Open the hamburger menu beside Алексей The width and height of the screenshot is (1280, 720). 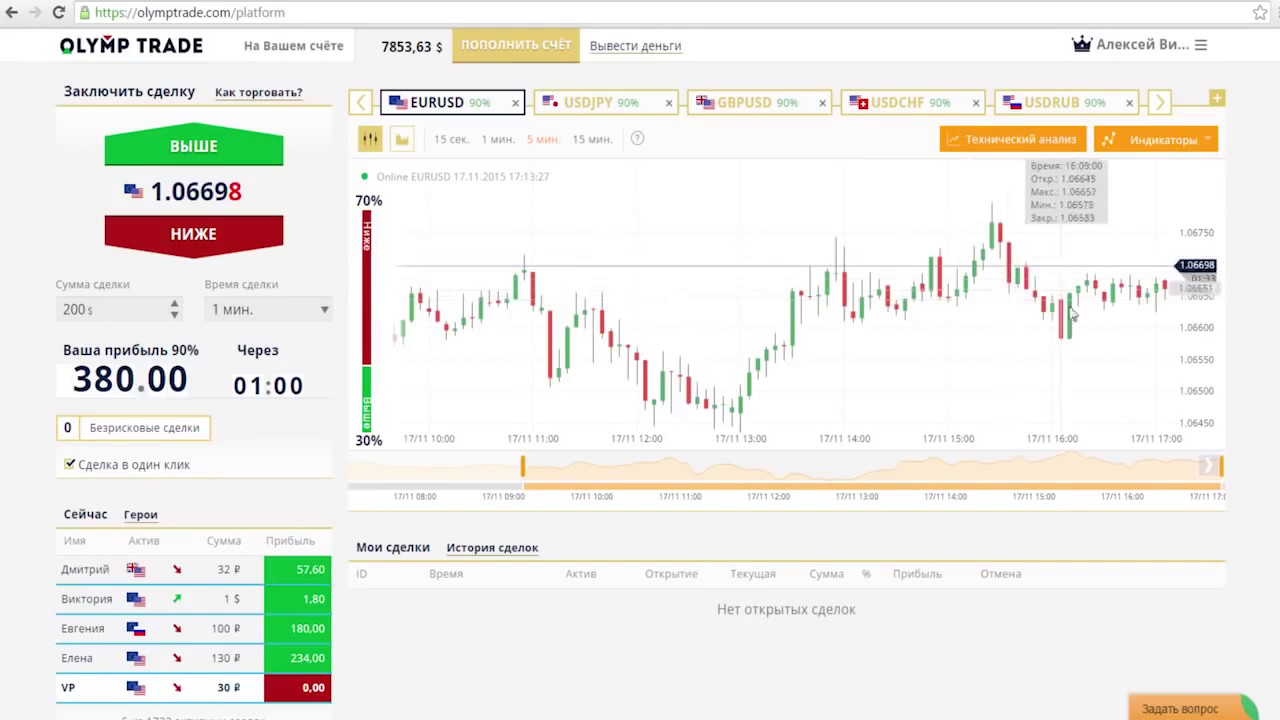tap(1201, 45)
